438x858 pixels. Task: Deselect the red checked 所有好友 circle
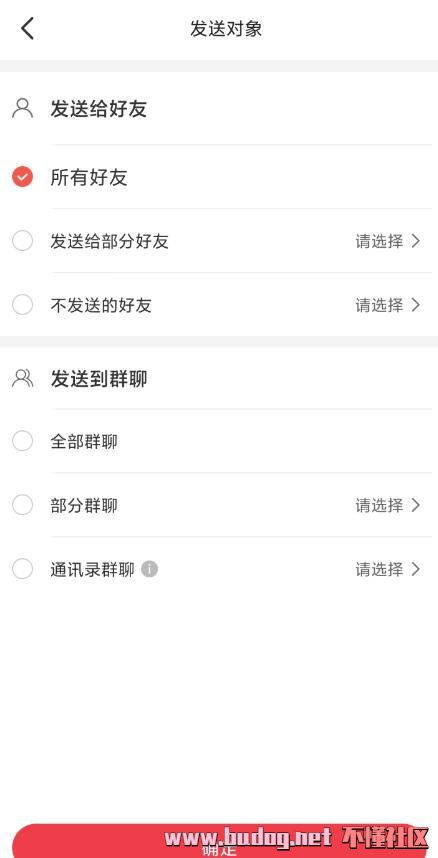click(x=22, y=177)
